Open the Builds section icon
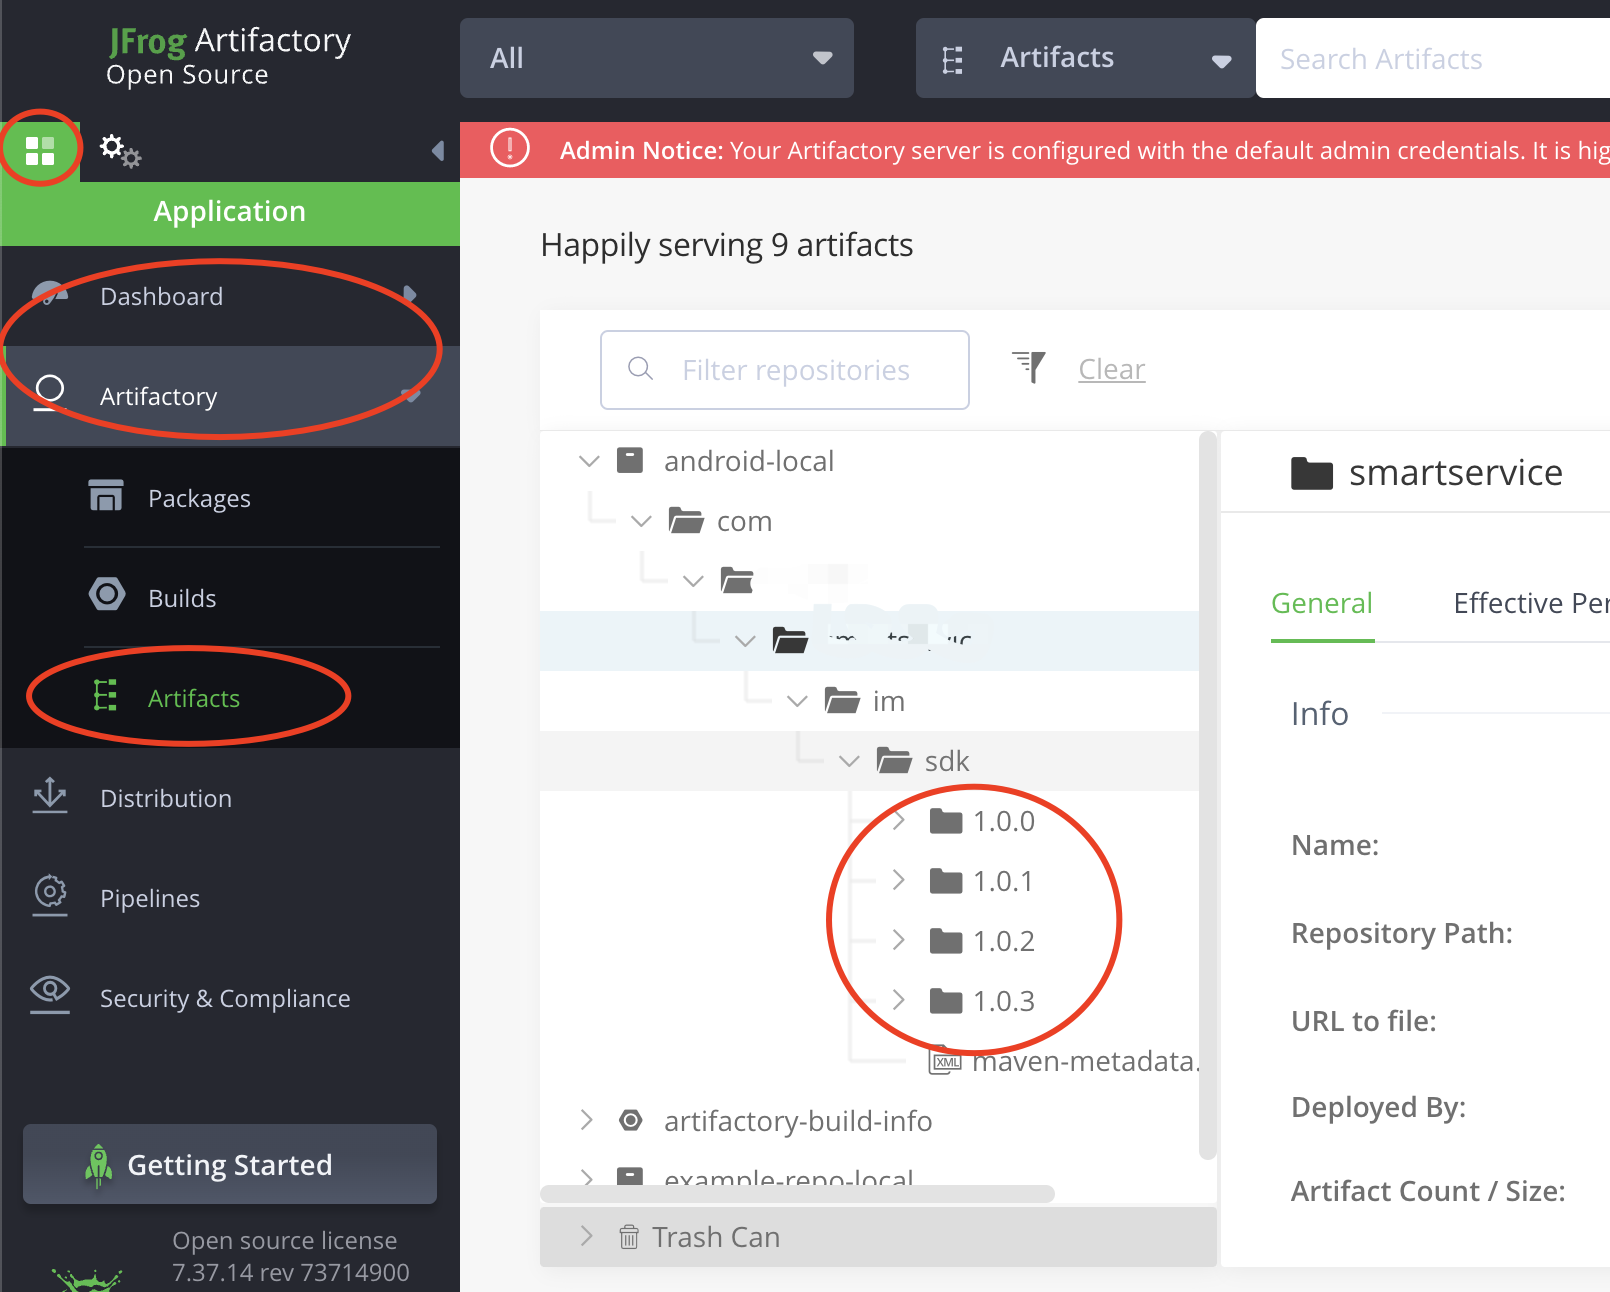The image size is (1610, 1292). [x=106, y=597]
